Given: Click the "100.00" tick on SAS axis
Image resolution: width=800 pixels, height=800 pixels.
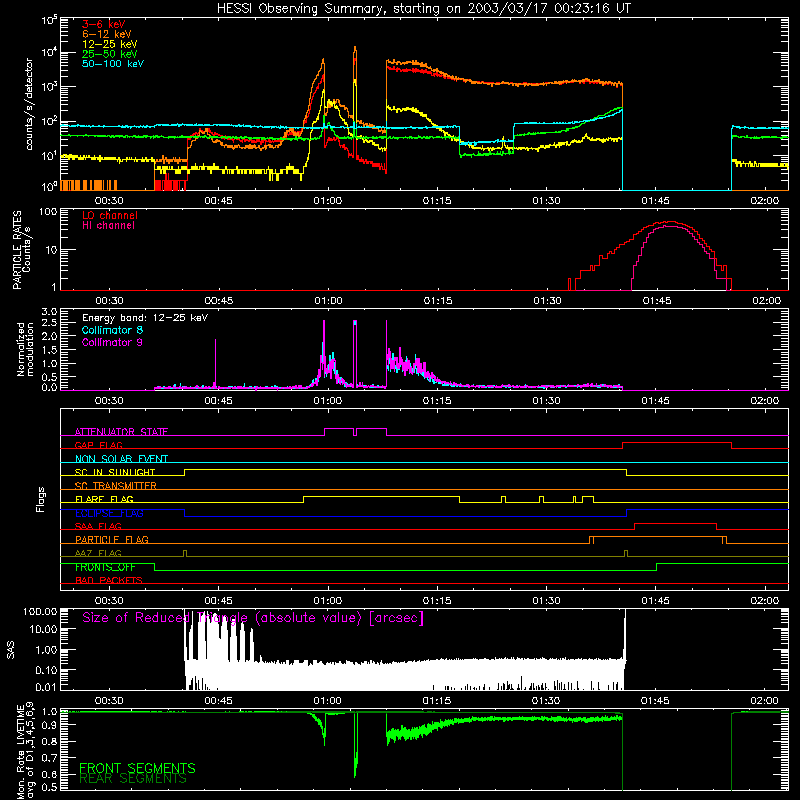Looking at the screenshot, I should point(40,611).
